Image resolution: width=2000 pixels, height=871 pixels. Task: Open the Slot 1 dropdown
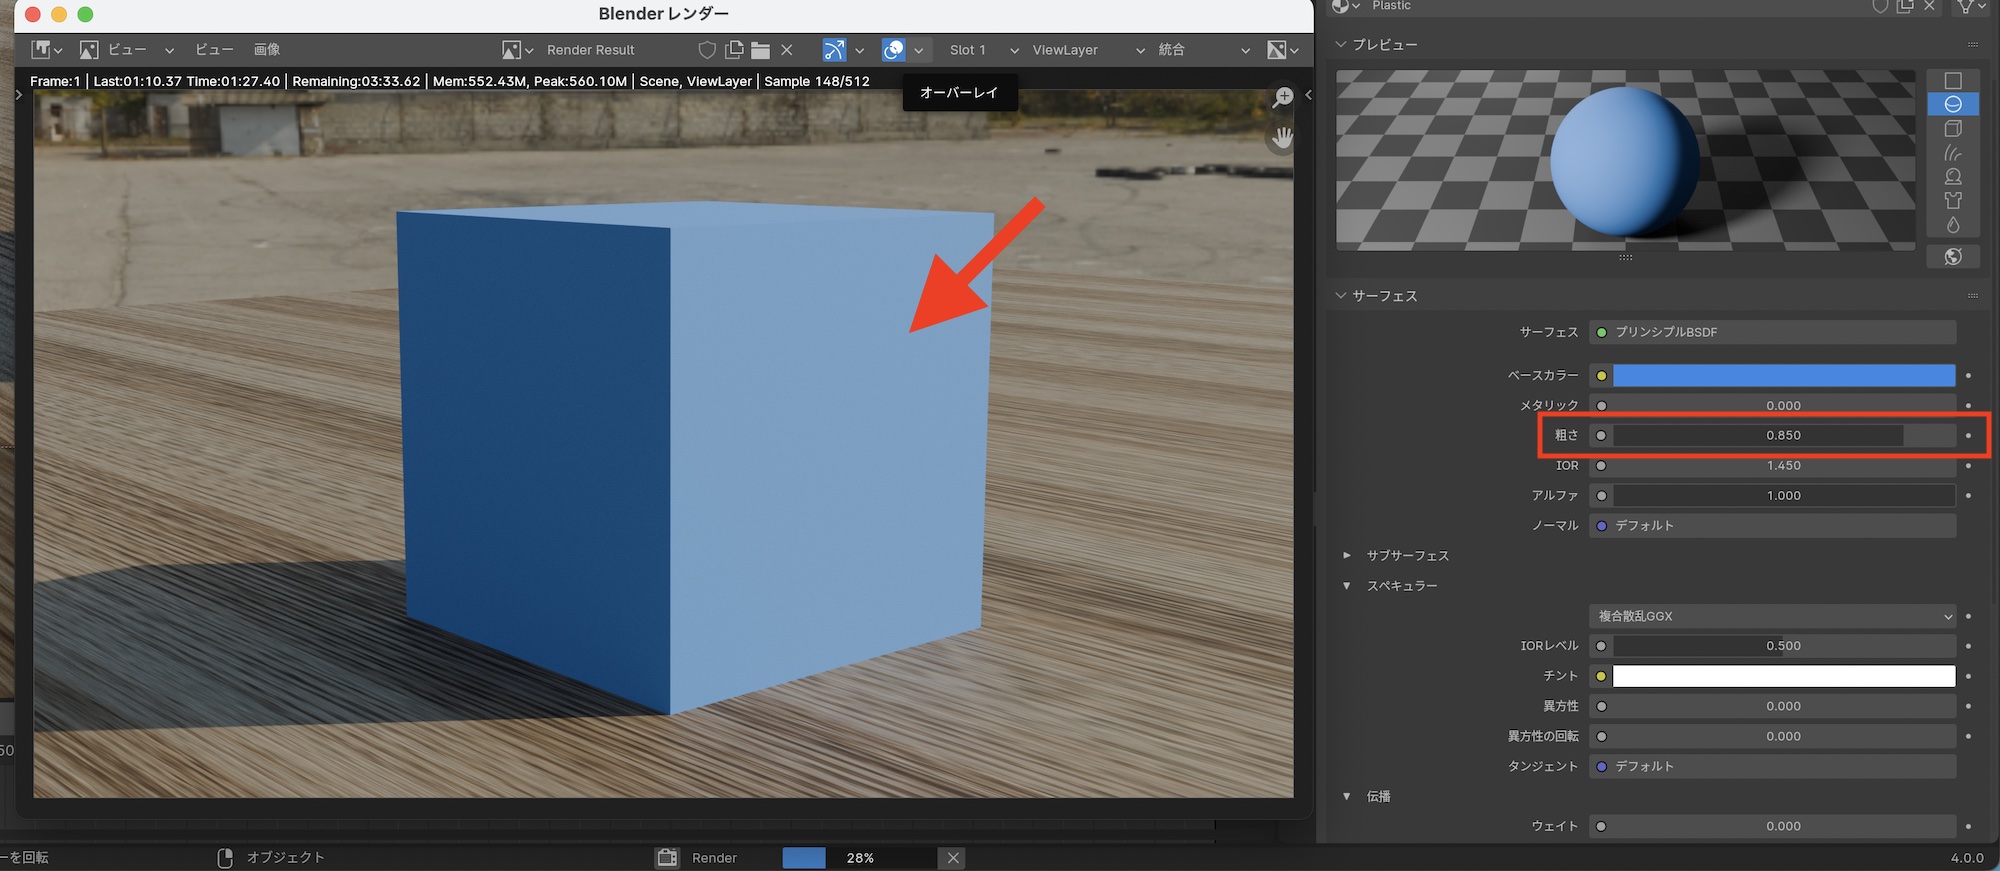(x=983, y=50)
